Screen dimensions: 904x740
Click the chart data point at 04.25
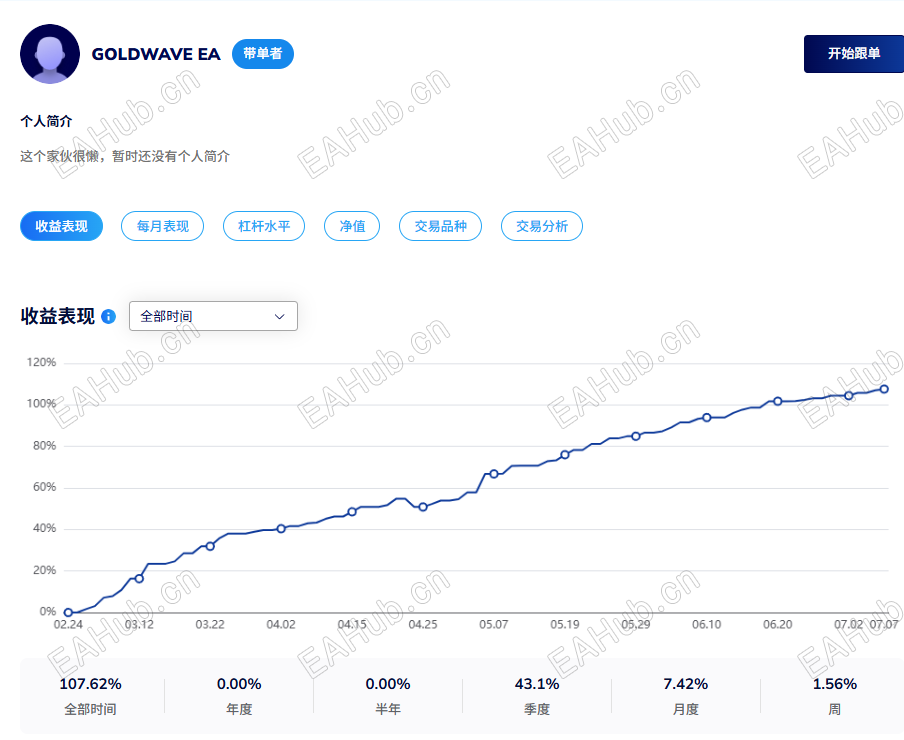pyautogui.click(x=423, y=507)
